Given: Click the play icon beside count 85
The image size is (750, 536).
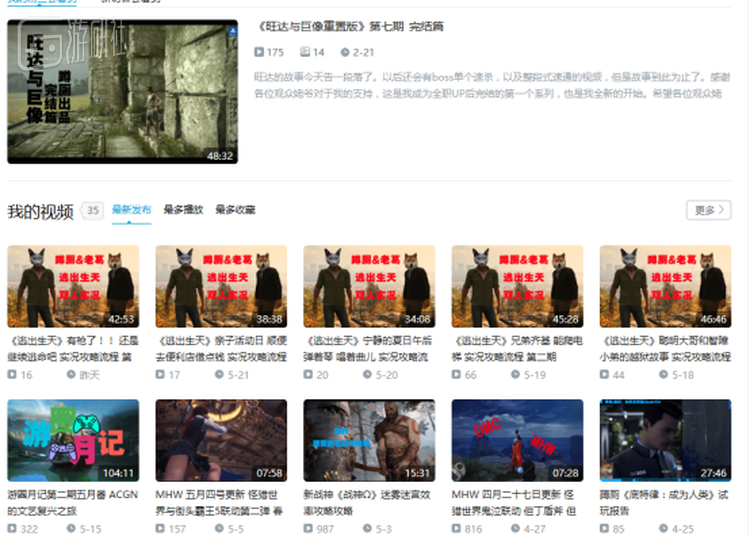Looking at the screenshot, I should coord(604,528).
